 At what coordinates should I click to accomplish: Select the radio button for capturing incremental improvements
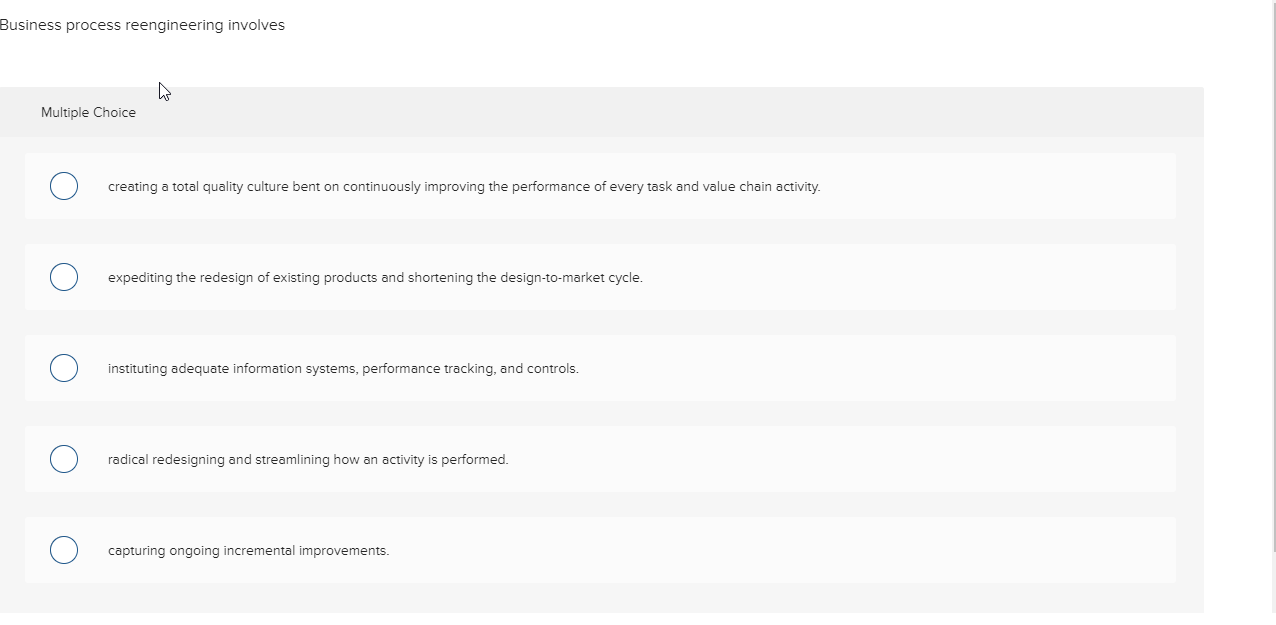[63, 549]
